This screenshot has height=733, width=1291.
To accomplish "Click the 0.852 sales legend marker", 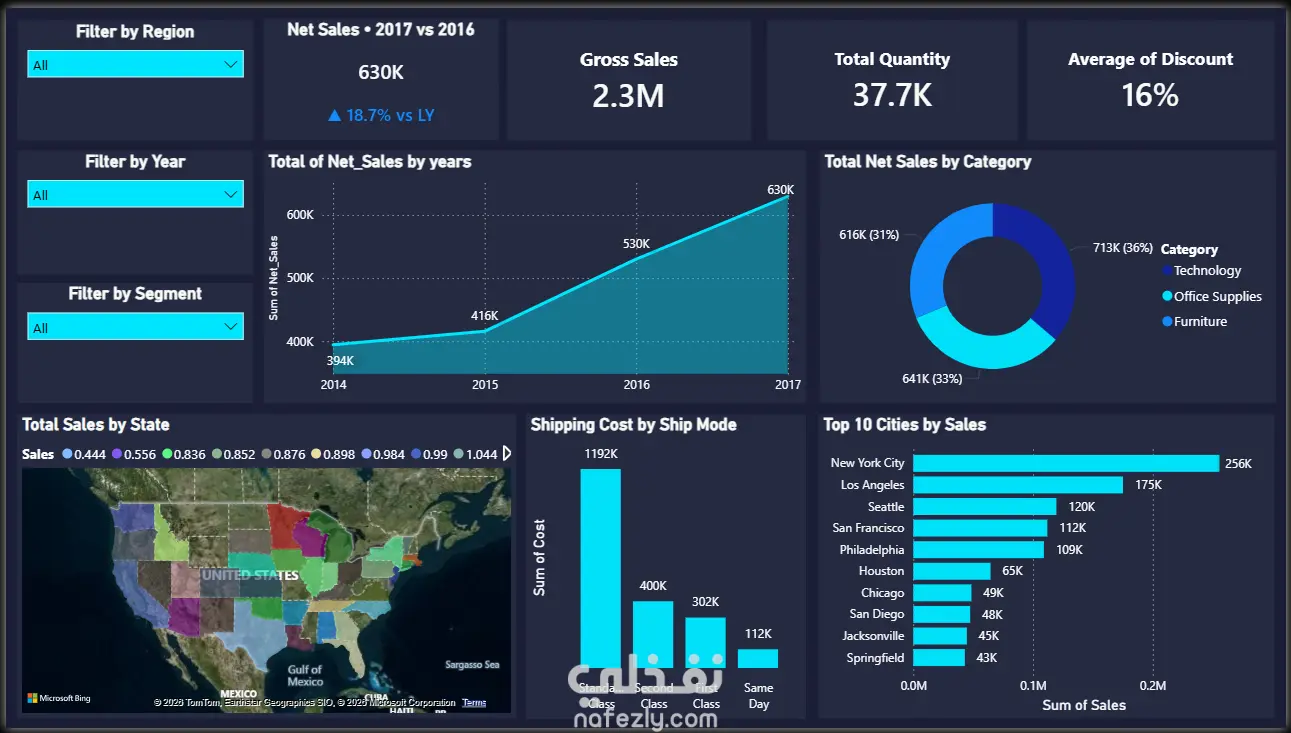I will pos(217,454).
